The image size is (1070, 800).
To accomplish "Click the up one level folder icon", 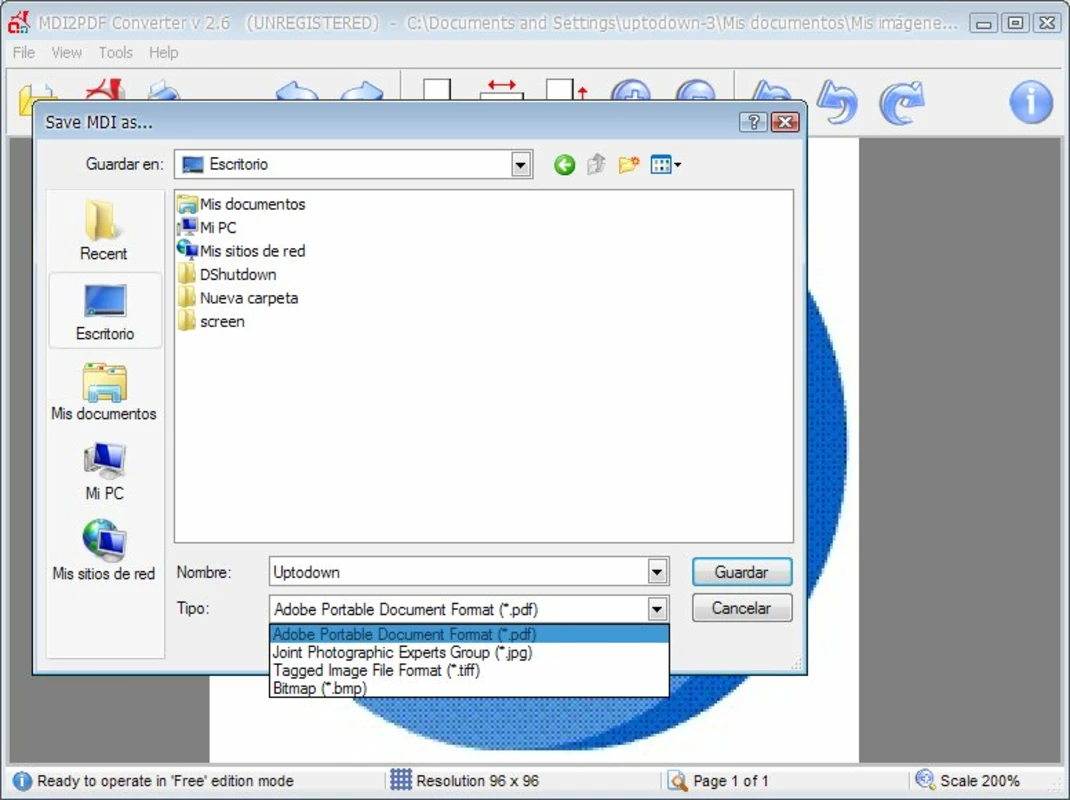I will [596, 165].
